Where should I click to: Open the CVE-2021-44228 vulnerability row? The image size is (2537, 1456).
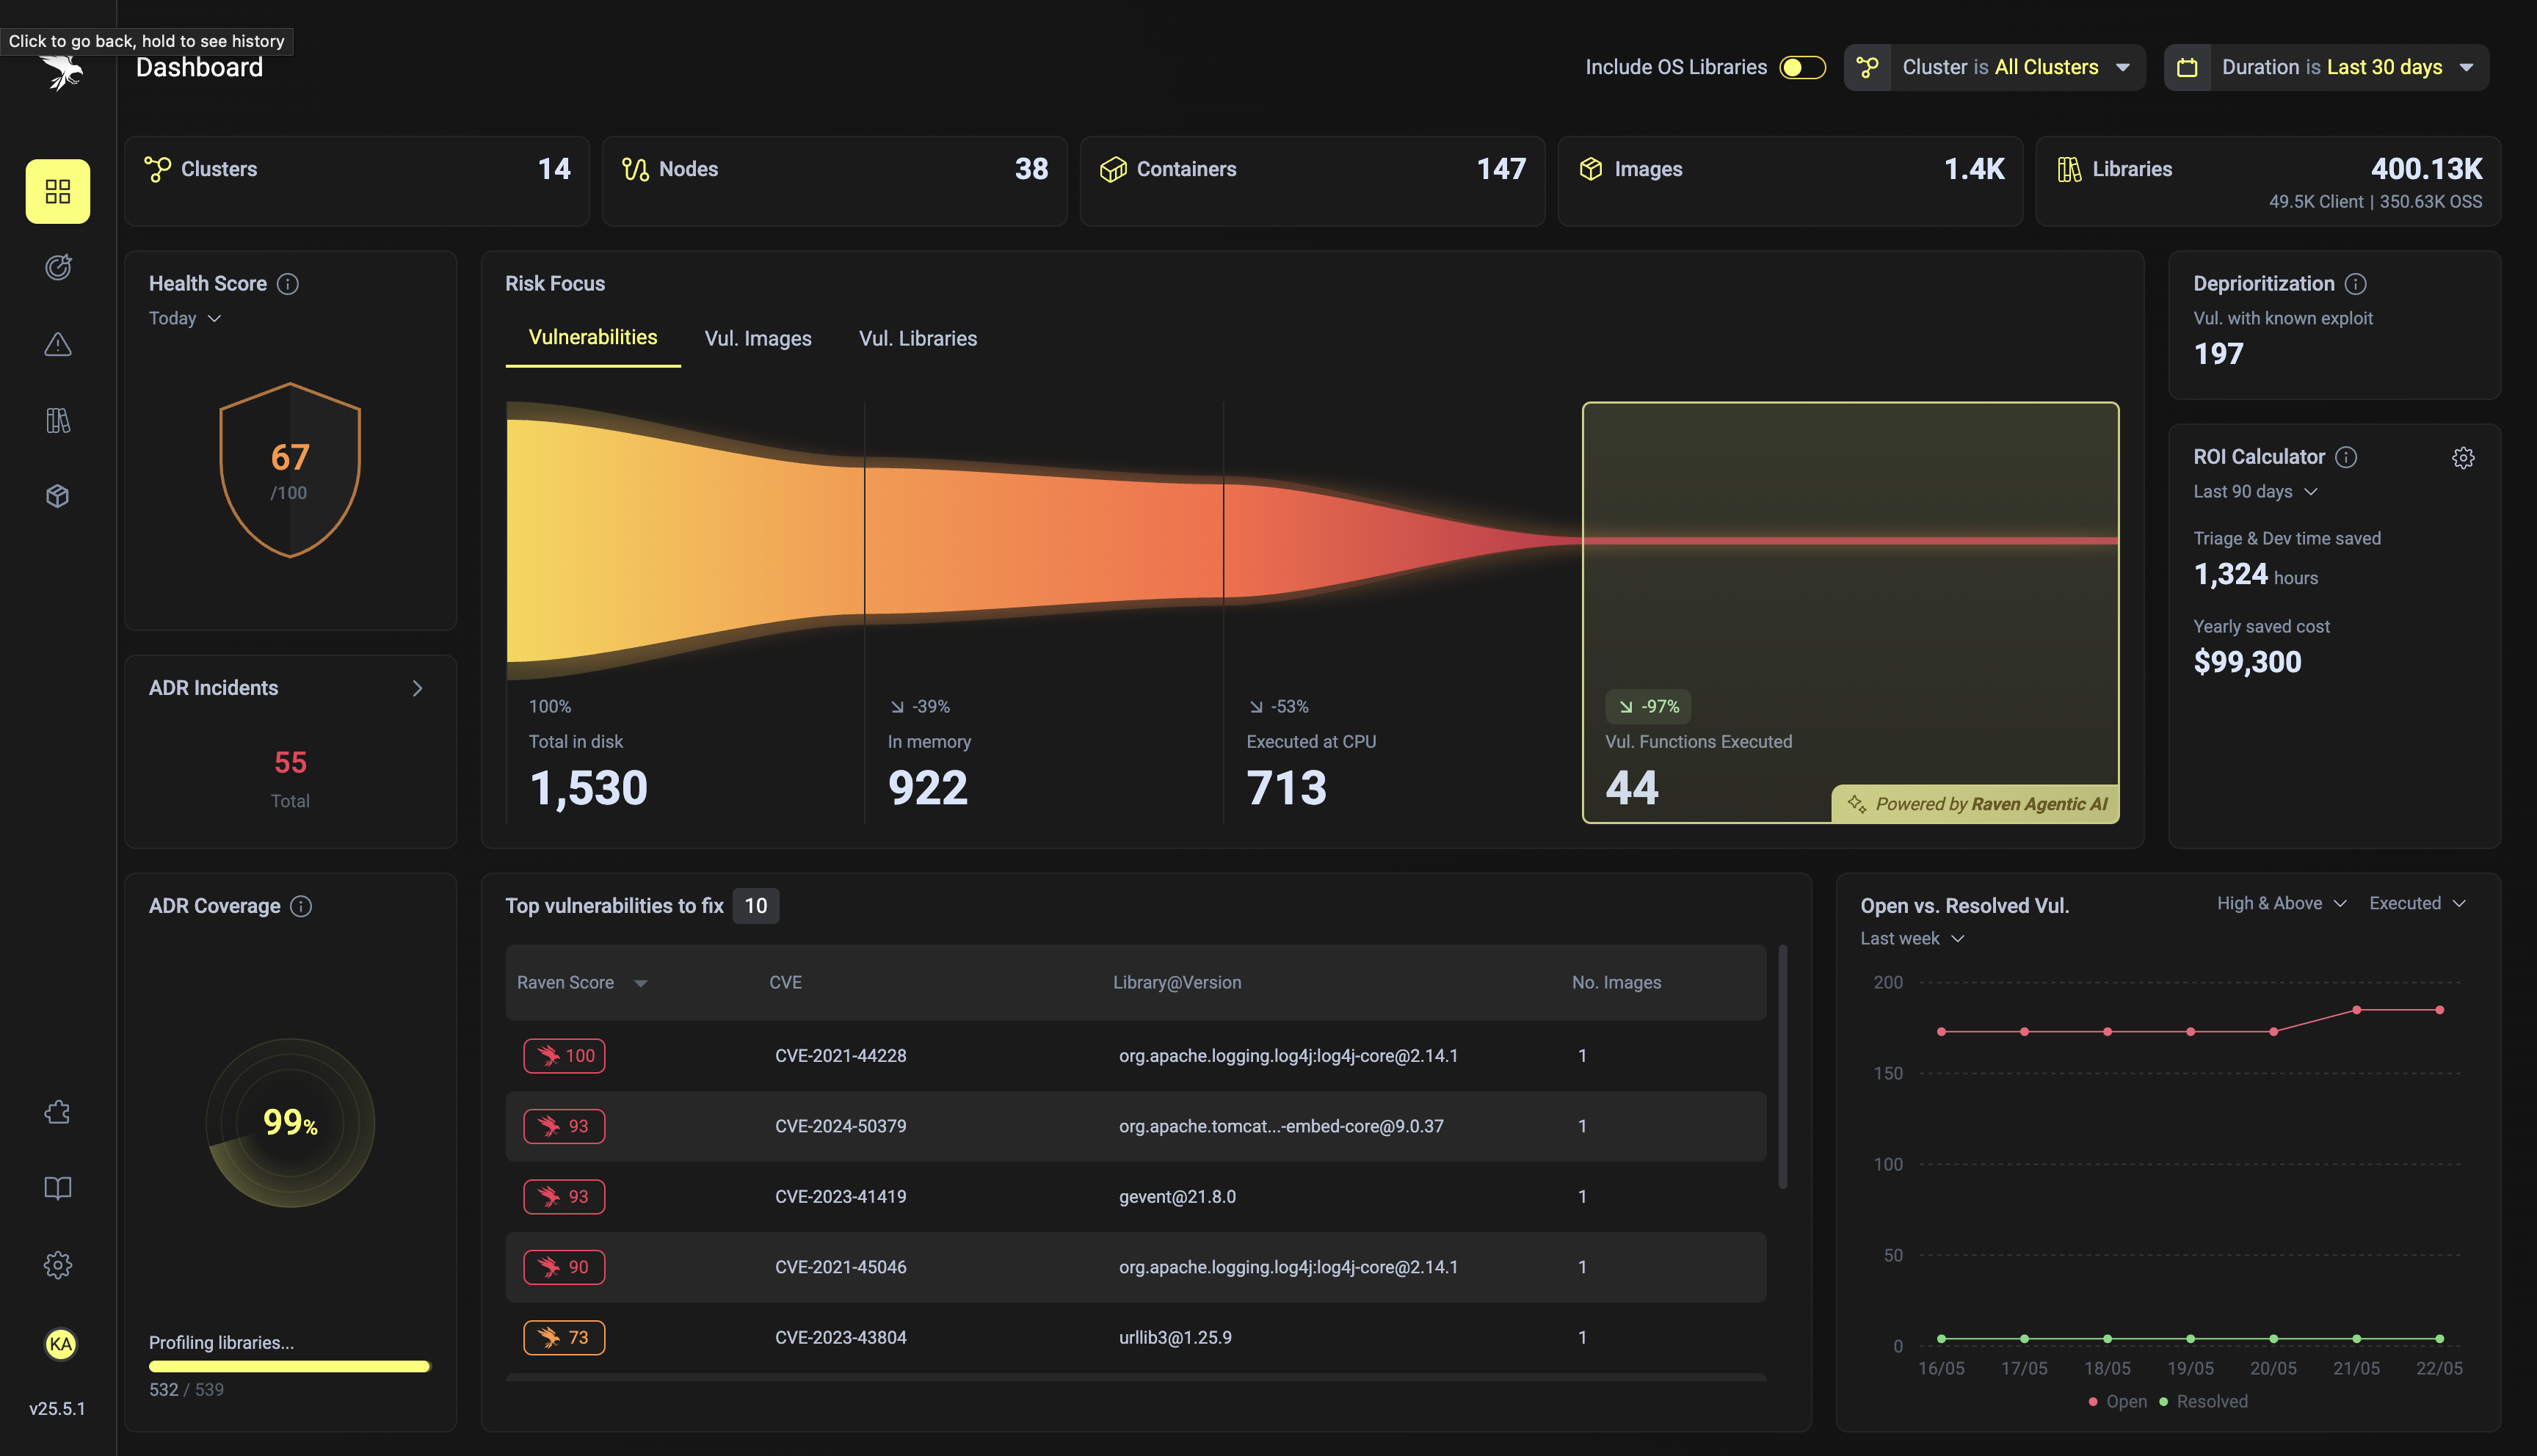pos(1135,1055)
